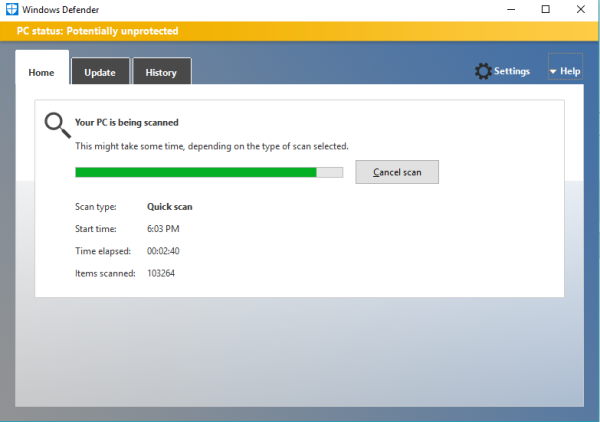Click 'This might take some time' description text
The image size is (600, 422).
pyautogui.click(x=212, y=146)
